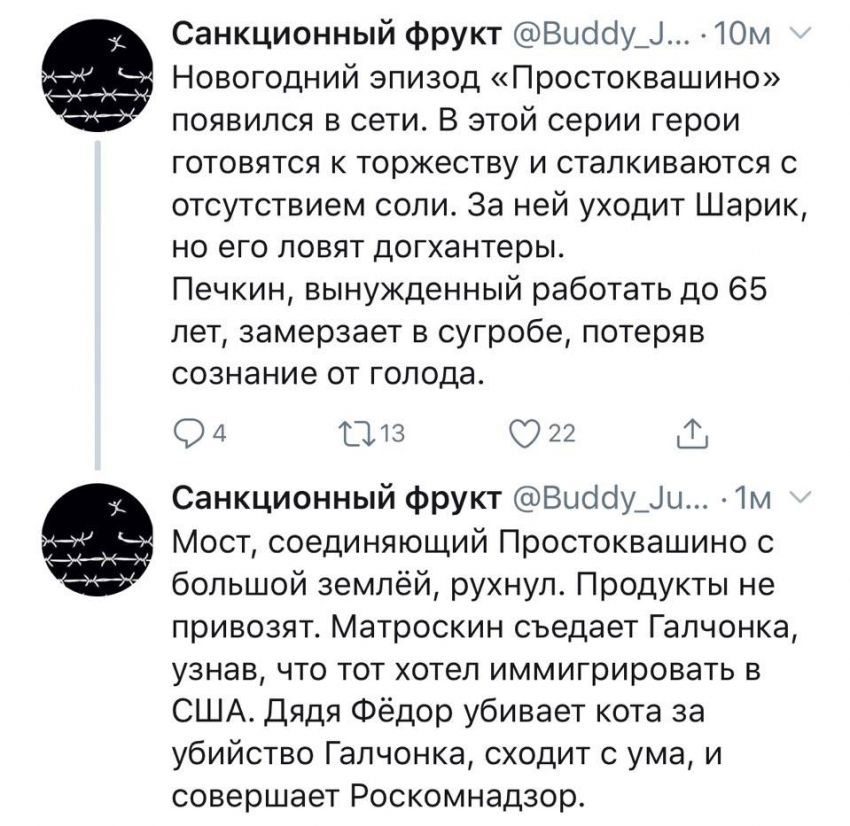Open Санкционный фрукт profile from first tweet
850x826 pixels.
click(x=337, y=35)
